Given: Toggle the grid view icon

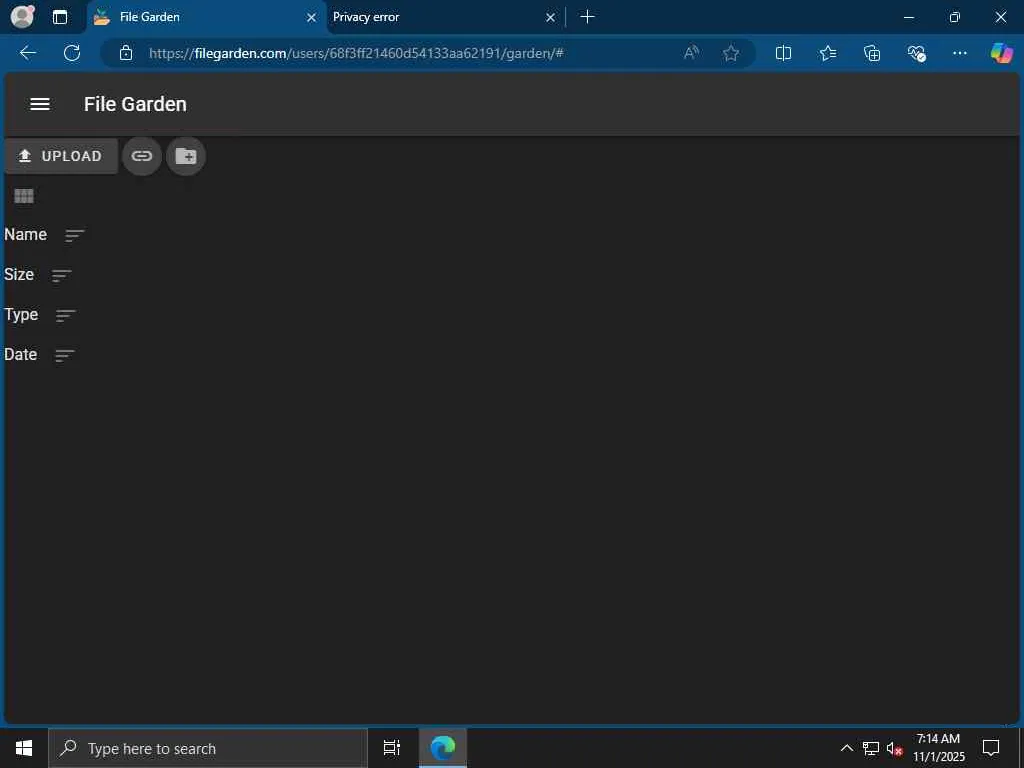Looking at the screenshot, I should pyautogui.click(x=24, y=196).
